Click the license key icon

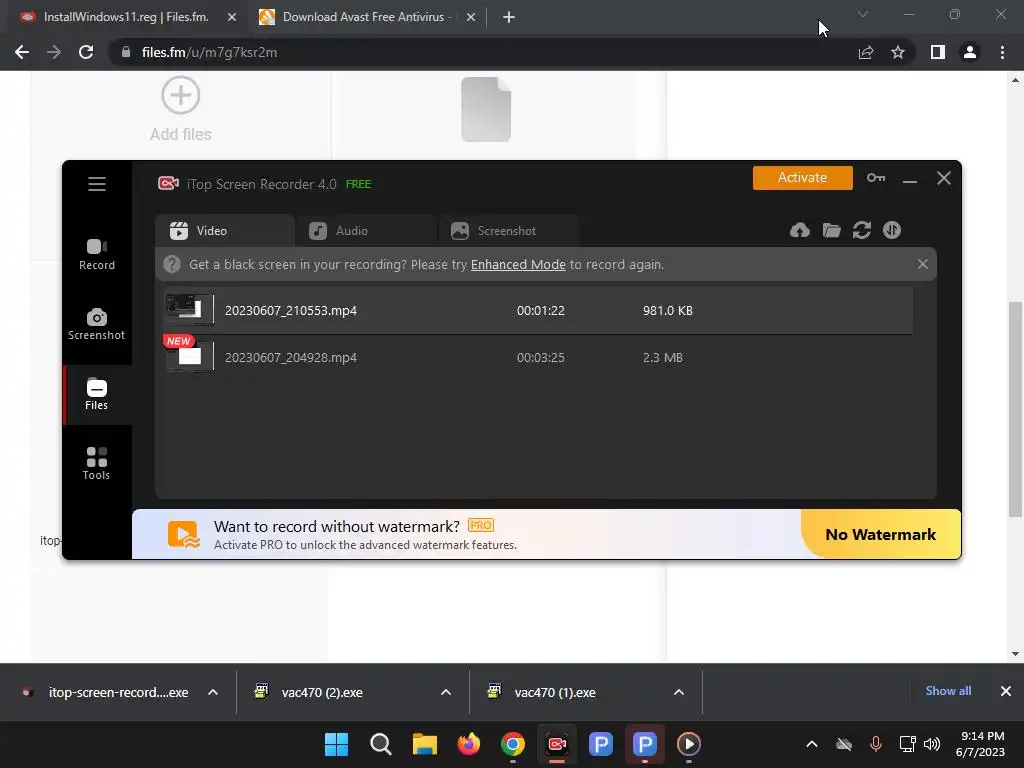pos(876,178)
